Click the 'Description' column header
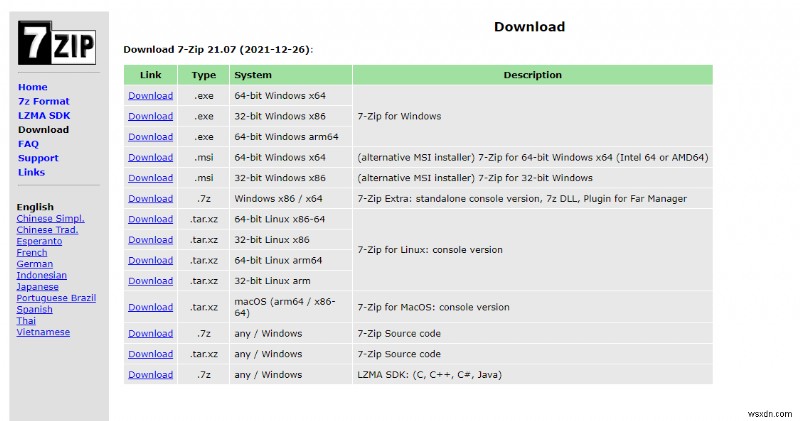Screen dimensions: 800x421 tap(533, 75)
